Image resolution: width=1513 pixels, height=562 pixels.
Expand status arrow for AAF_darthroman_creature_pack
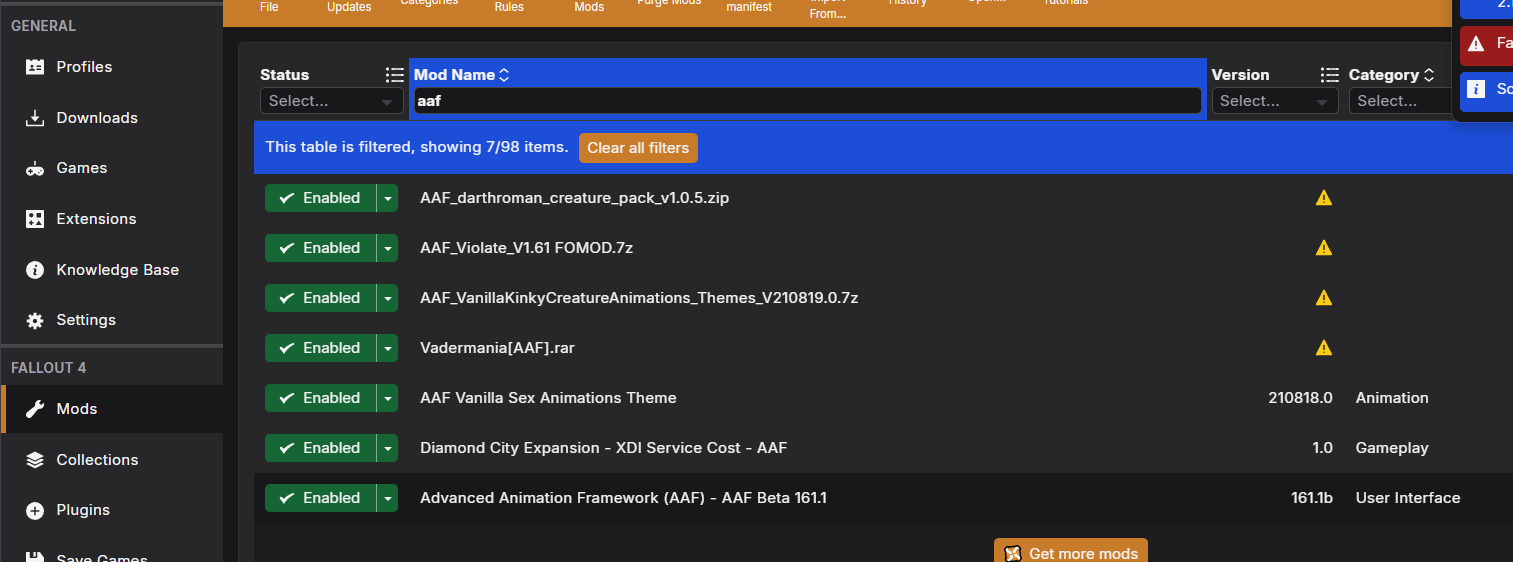point(387,198)
